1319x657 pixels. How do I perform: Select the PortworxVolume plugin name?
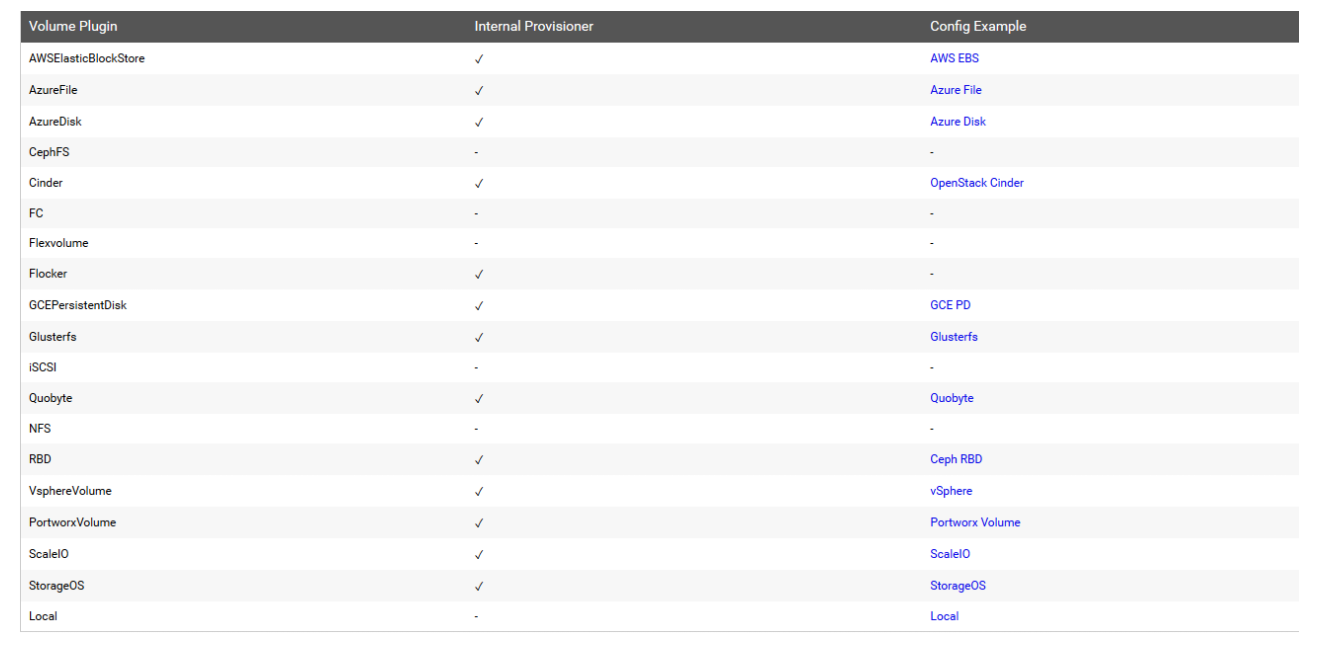point(72,522)
